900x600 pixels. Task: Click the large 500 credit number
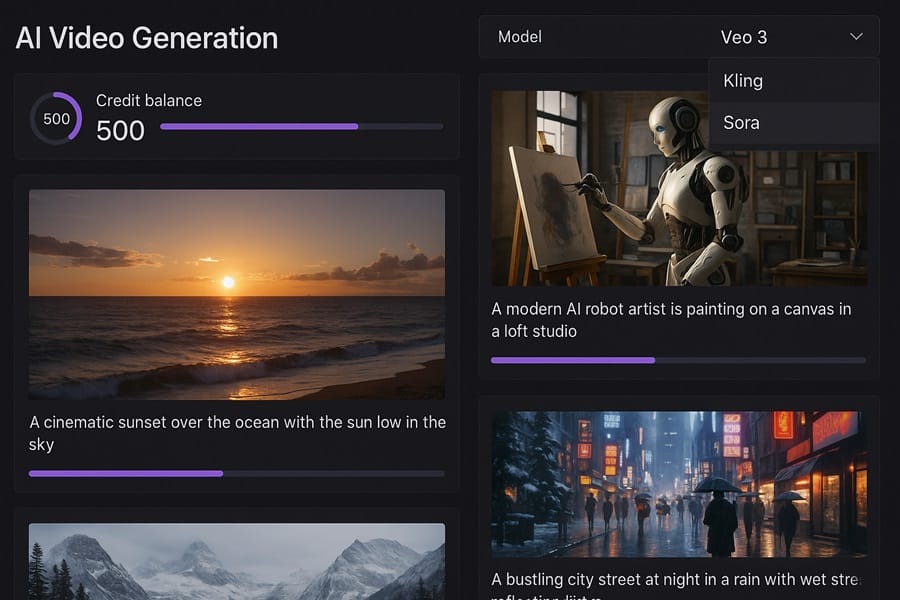tap(120, 131)
